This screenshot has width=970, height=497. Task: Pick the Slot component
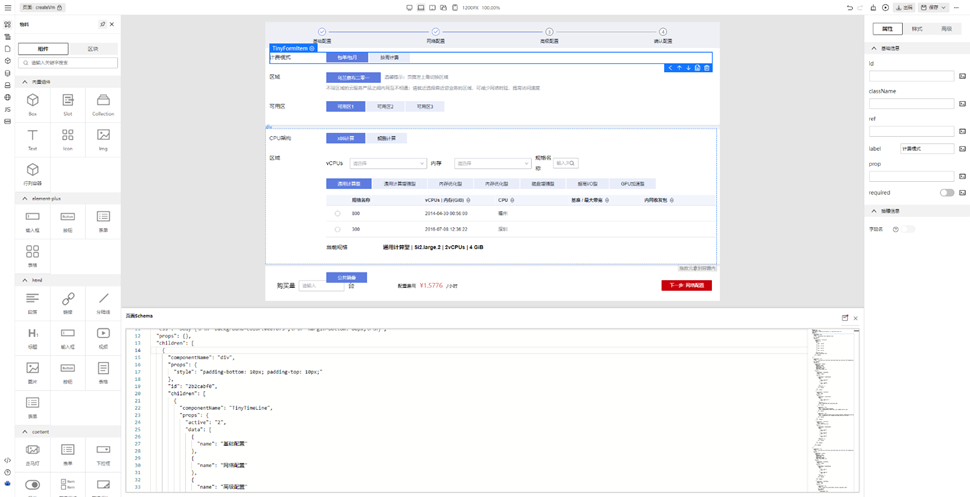68,104
